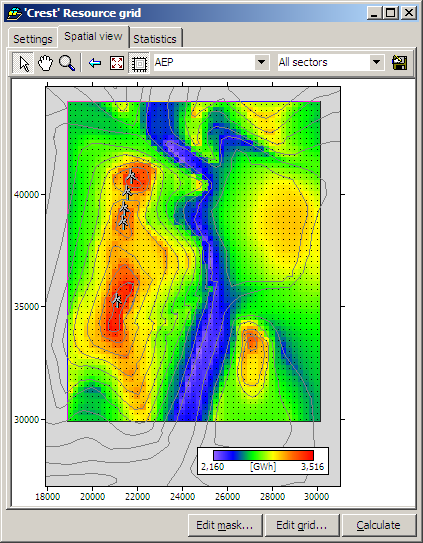The width and height of the screenshot is (423, 543).
Task: Click the Calculate button
Action: [379, 525]
